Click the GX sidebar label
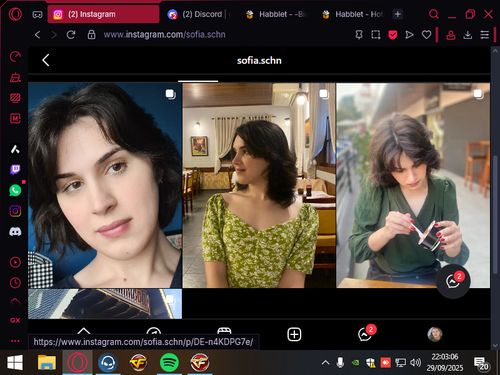The width and height of the screenshot is (500, 375). [x=15, y=320]
